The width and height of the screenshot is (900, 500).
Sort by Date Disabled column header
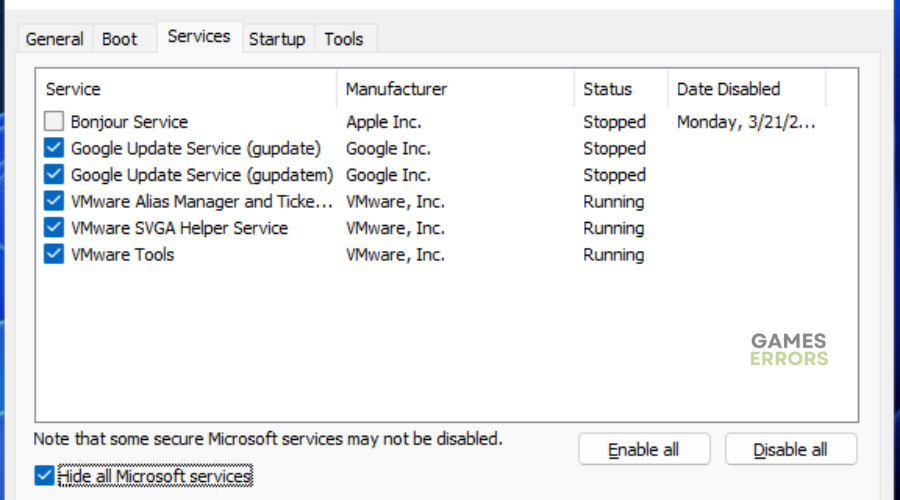pyautogui.click(x=747, y=89)
